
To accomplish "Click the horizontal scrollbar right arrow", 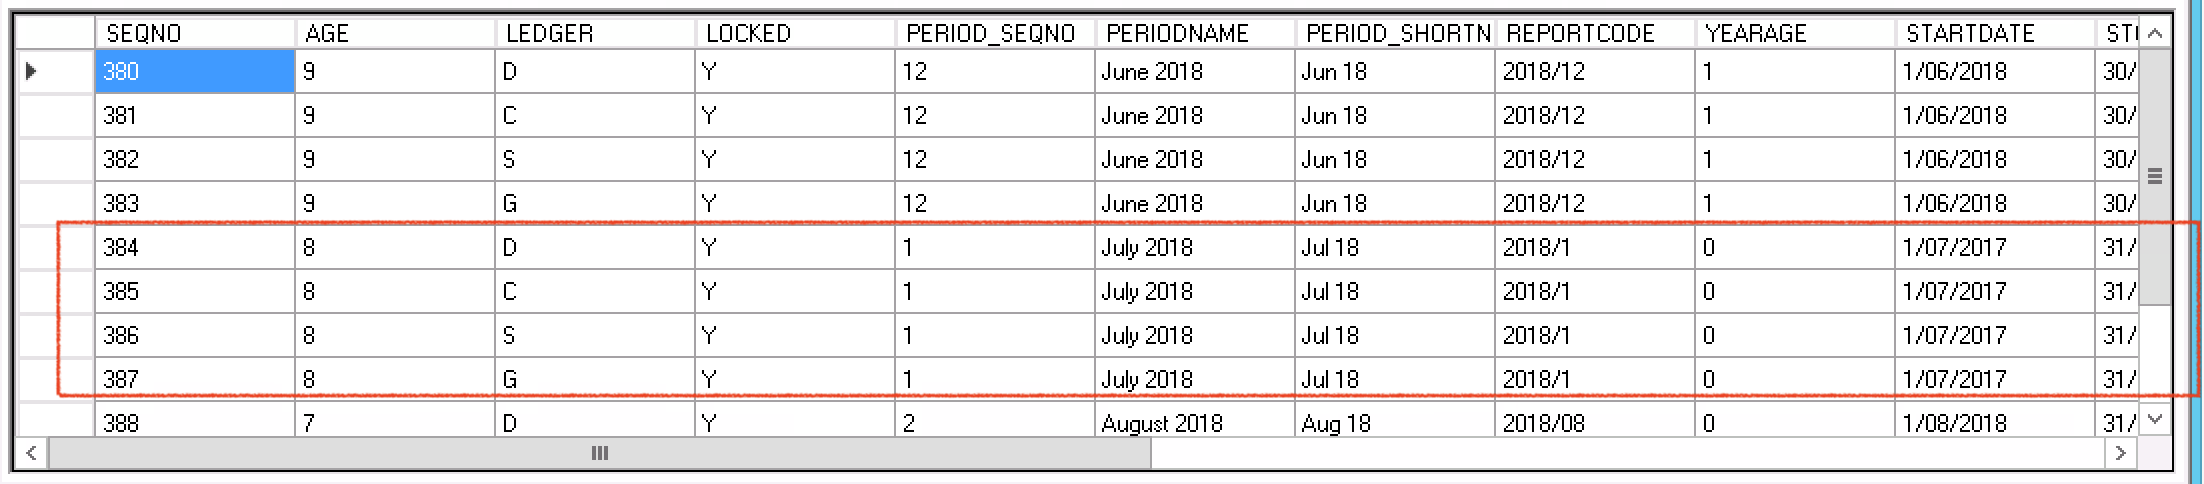I will point(2121,453).
